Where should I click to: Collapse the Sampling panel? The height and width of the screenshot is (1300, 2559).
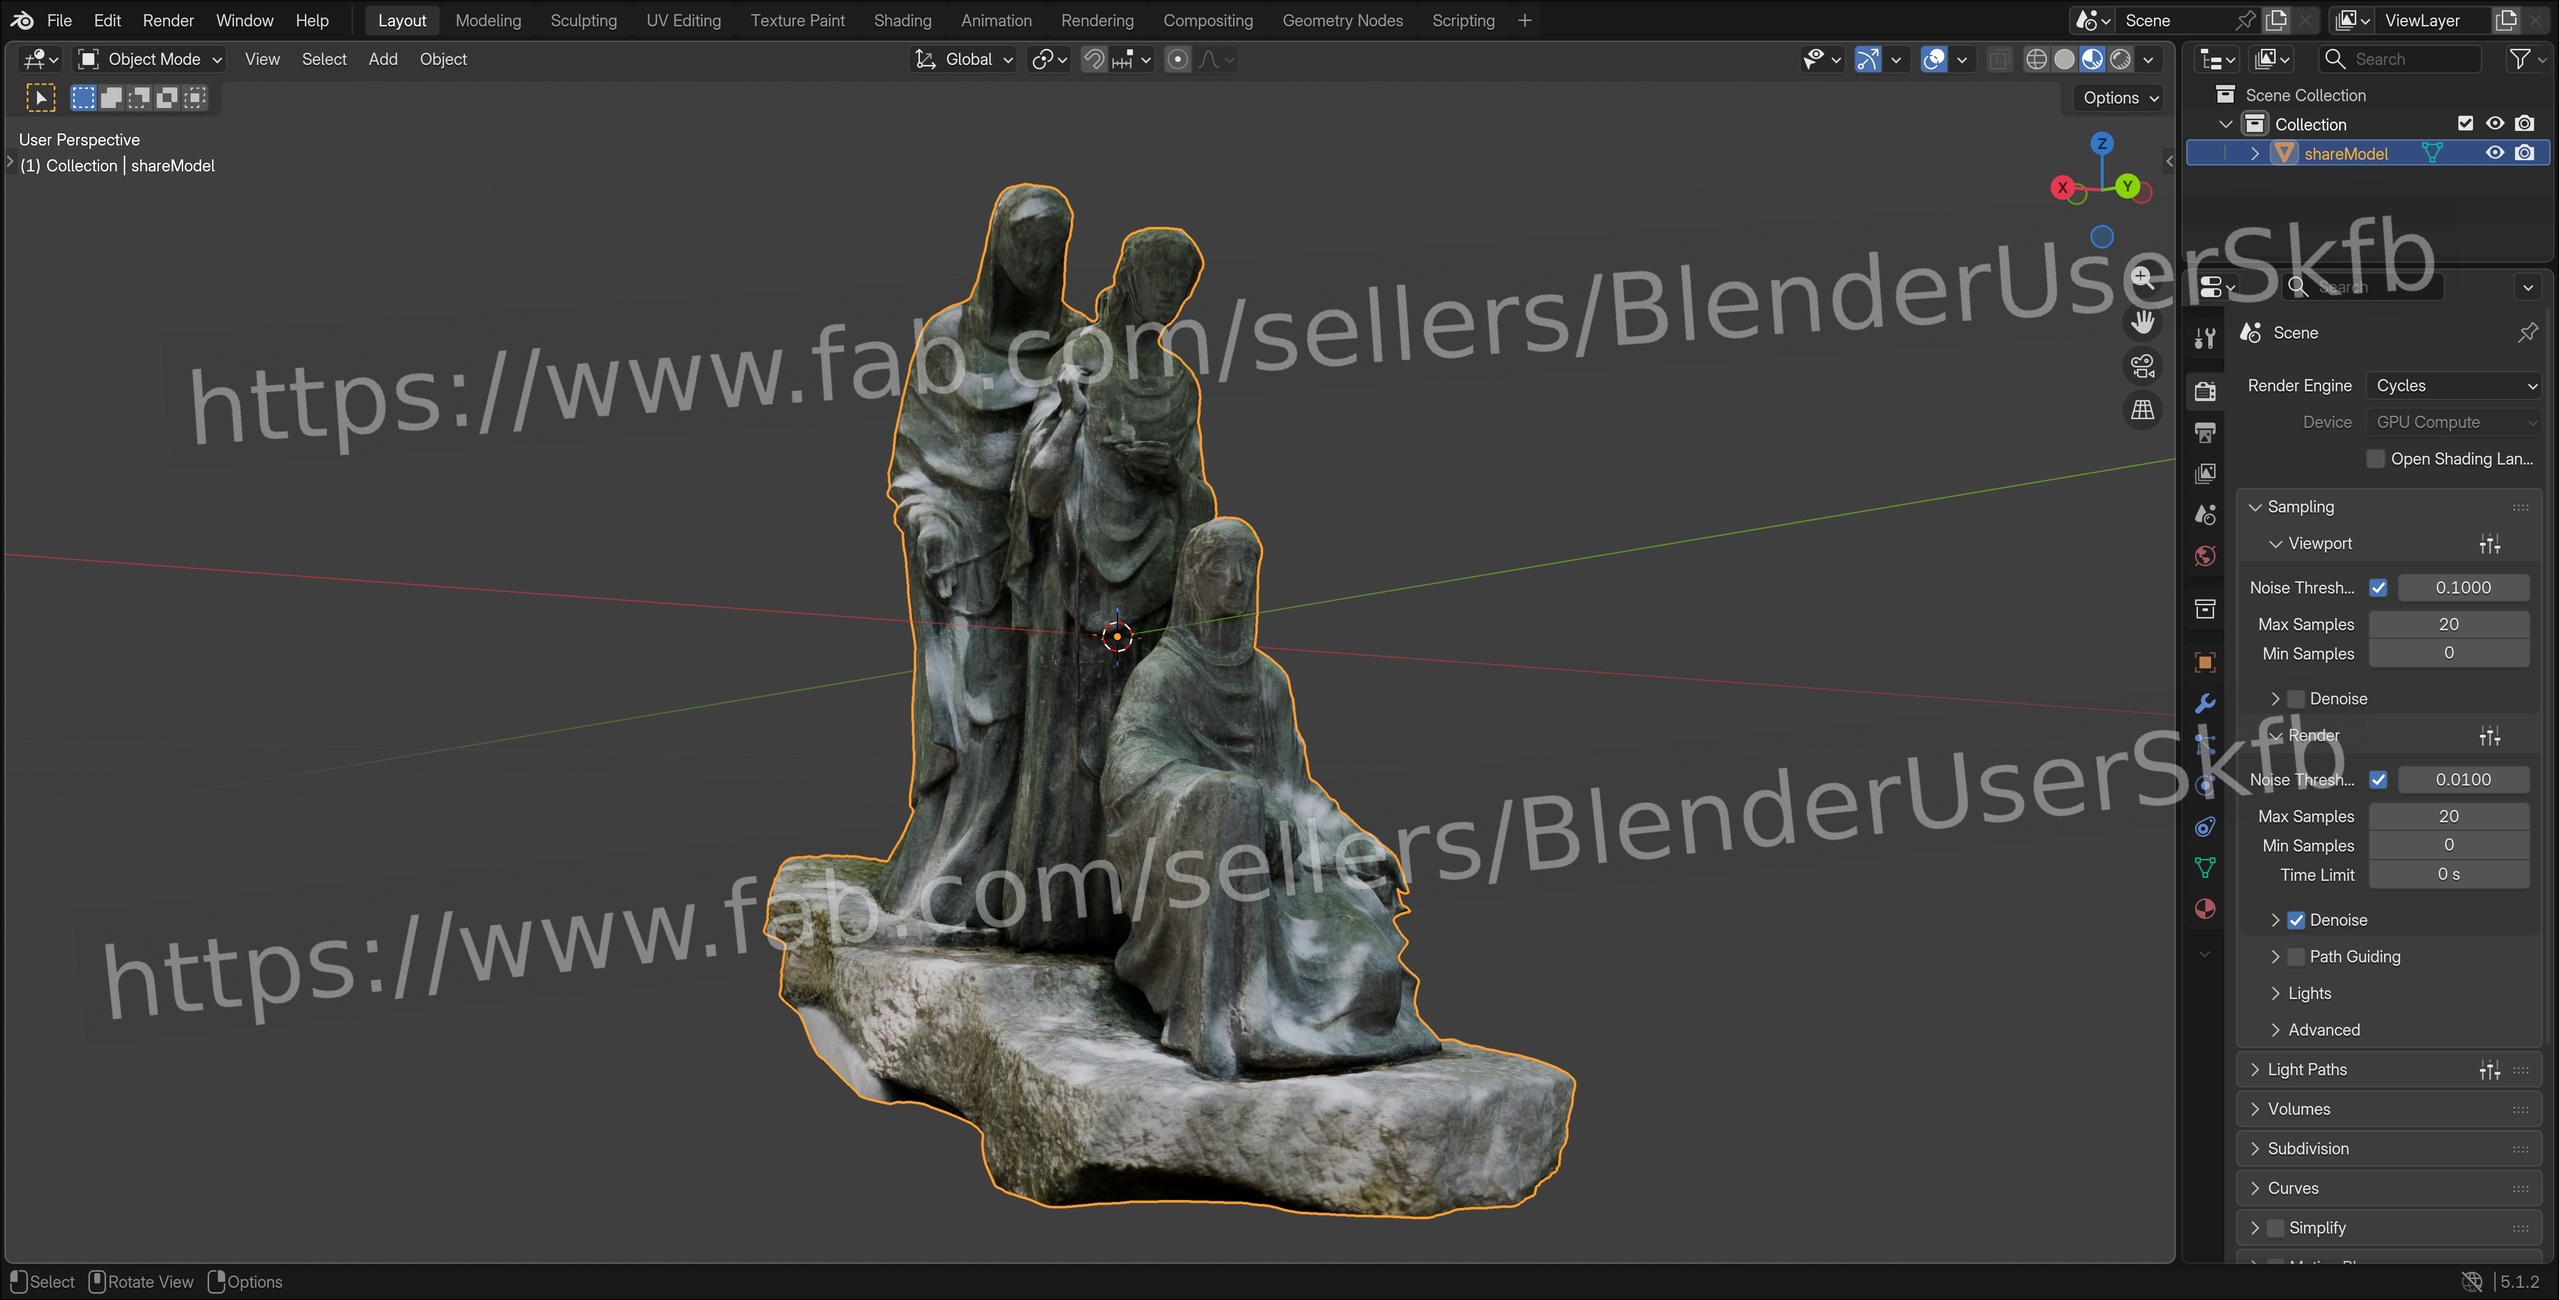(x=2255, y=507)
